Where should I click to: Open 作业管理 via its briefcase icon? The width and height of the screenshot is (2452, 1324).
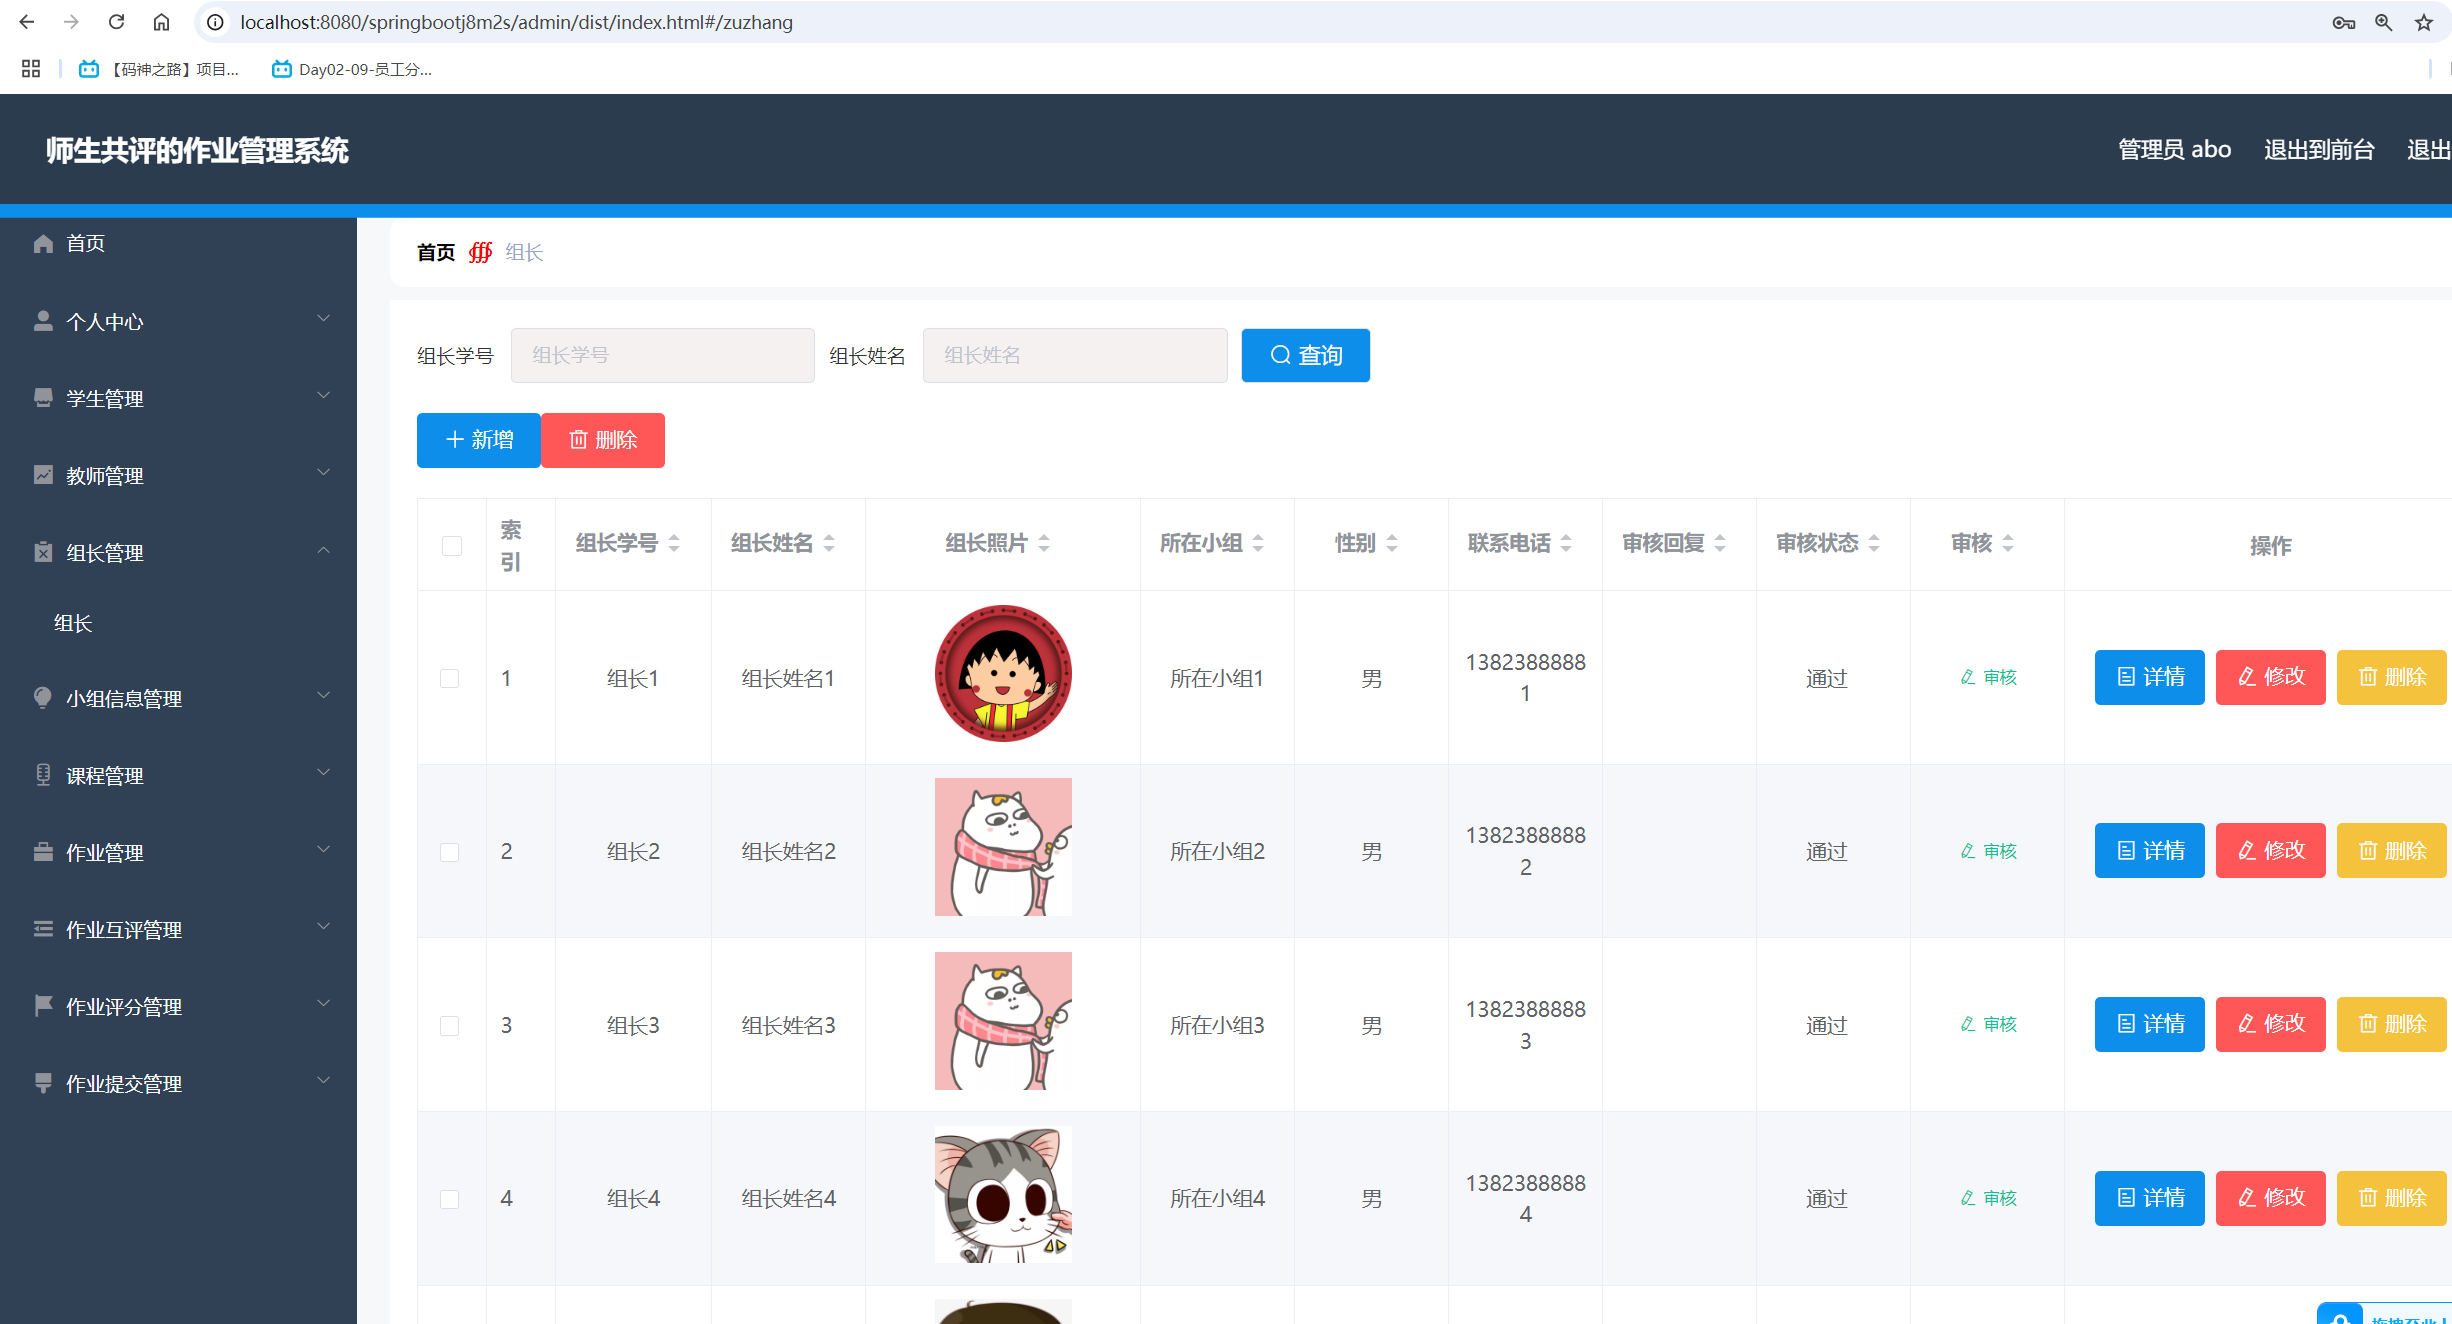[43, 852]
